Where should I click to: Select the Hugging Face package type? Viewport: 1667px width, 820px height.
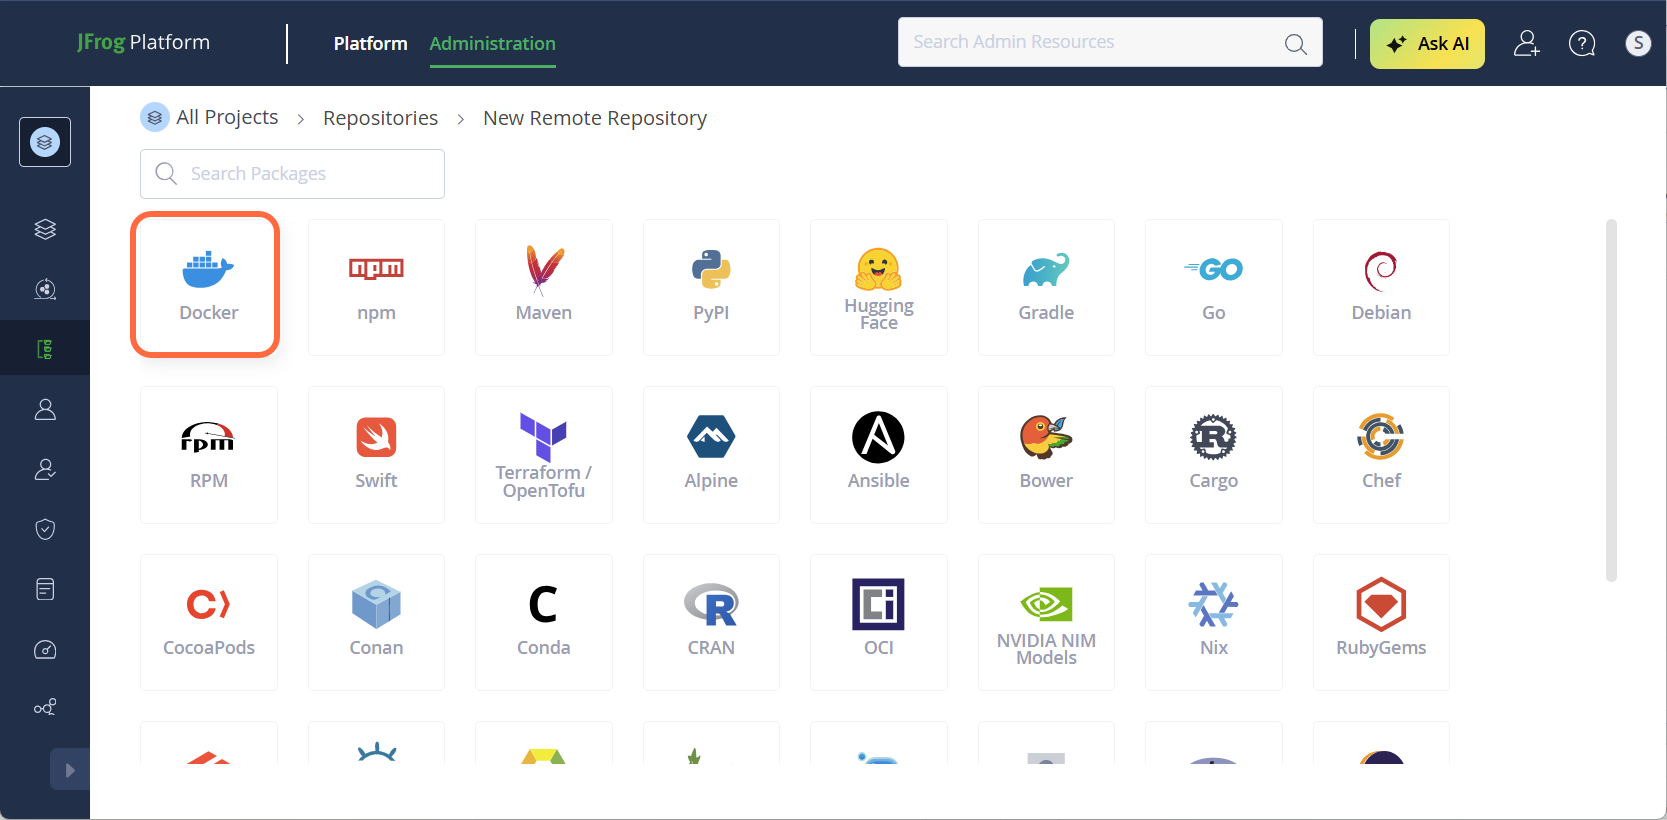(879, 288)
